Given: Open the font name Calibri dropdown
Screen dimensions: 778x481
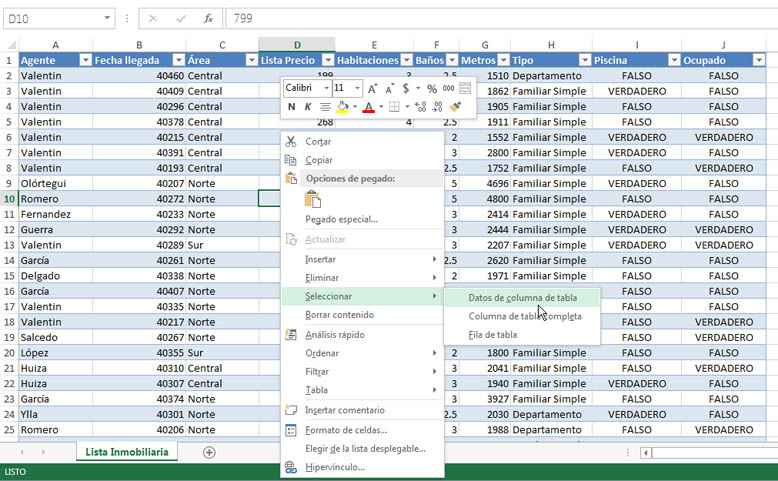Looking at the screenshot, I should tap(324, 89).
